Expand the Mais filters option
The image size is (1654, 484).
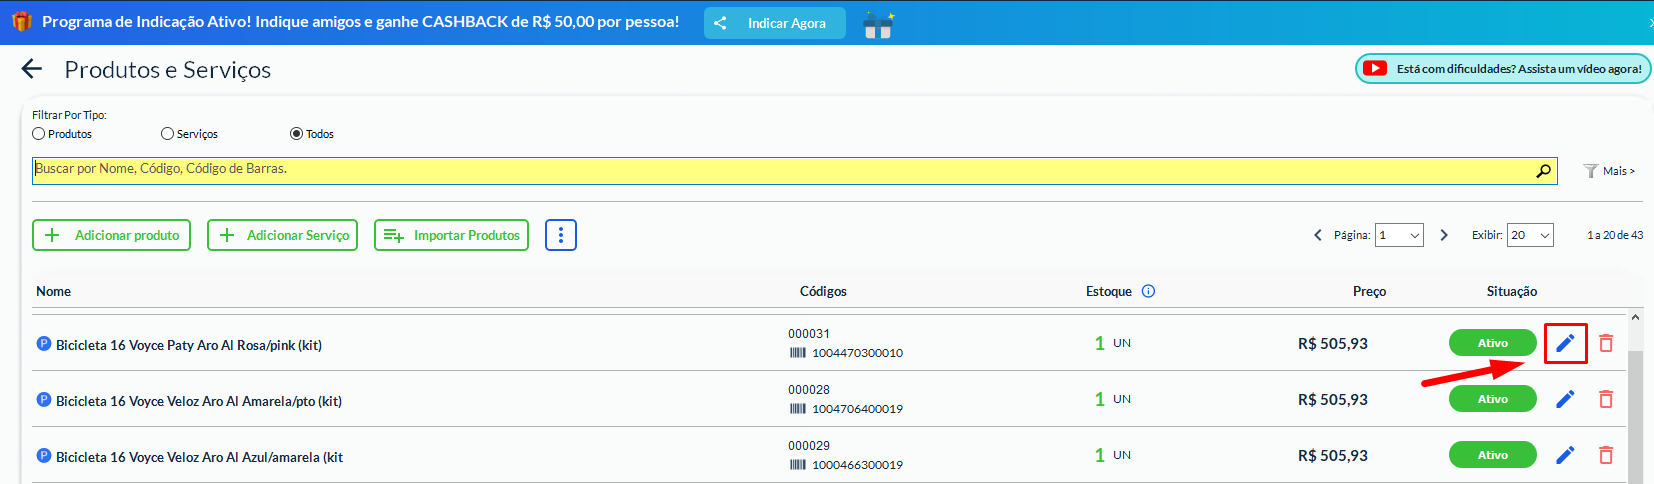click(x=1610, y=171)
